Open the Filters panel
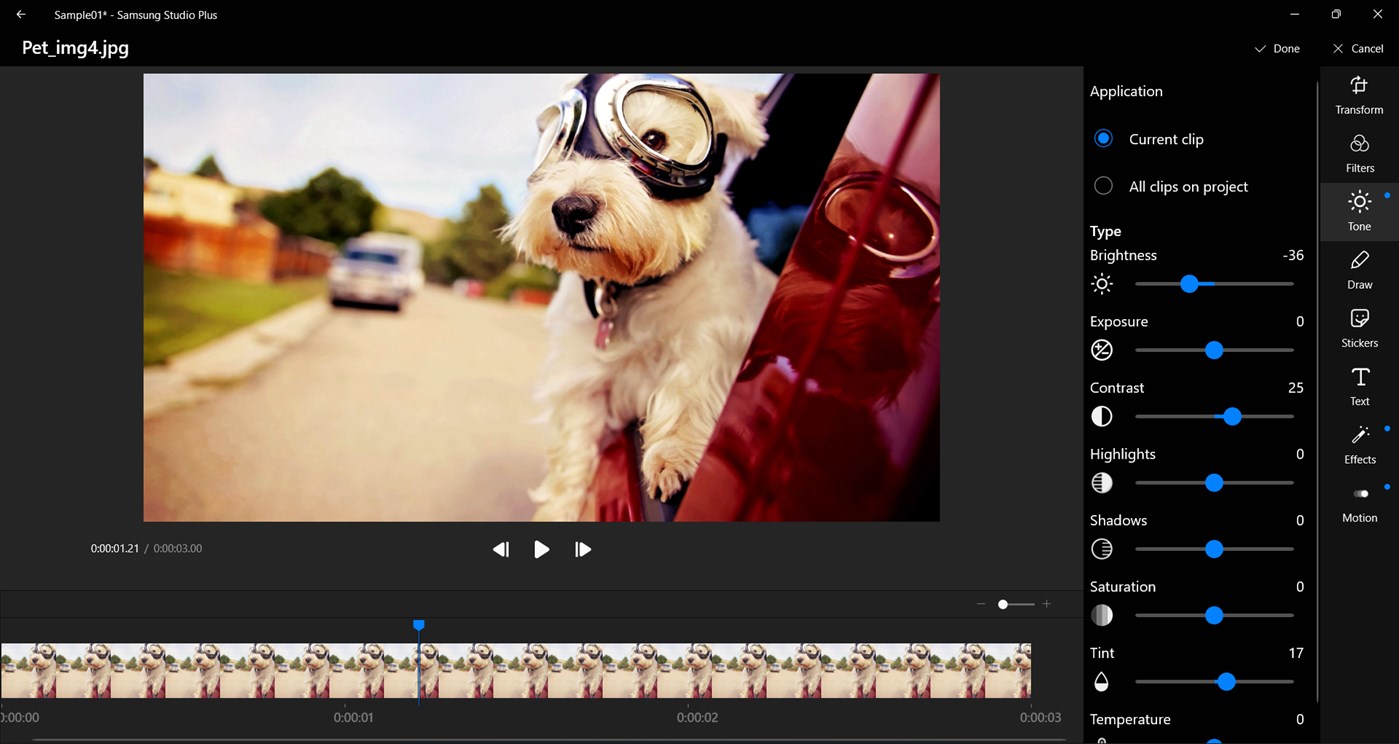This screenshot has height=744, width=1399. 1359,154
